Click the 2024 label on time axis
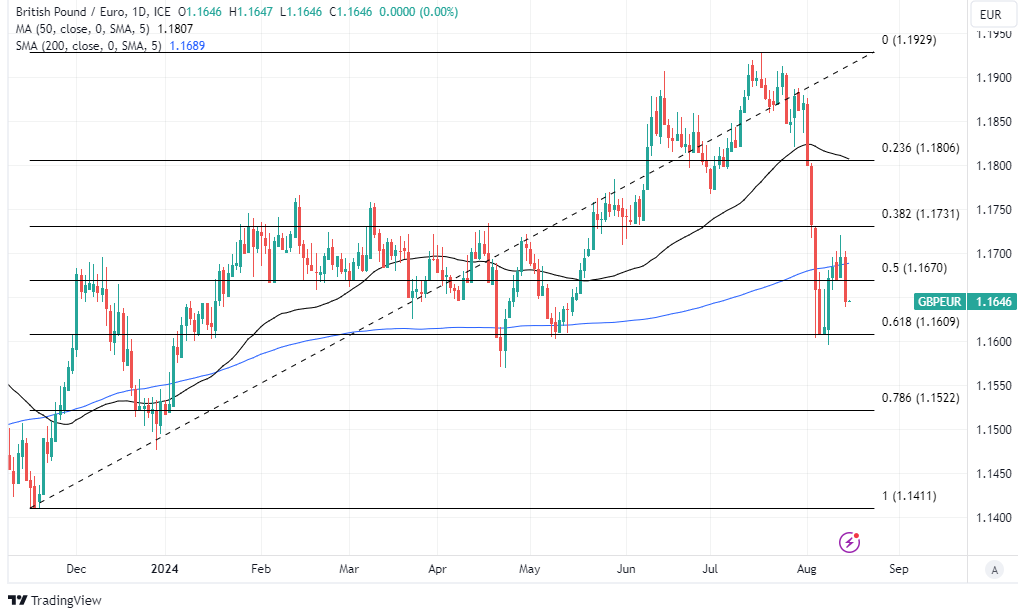 (164, 568)
